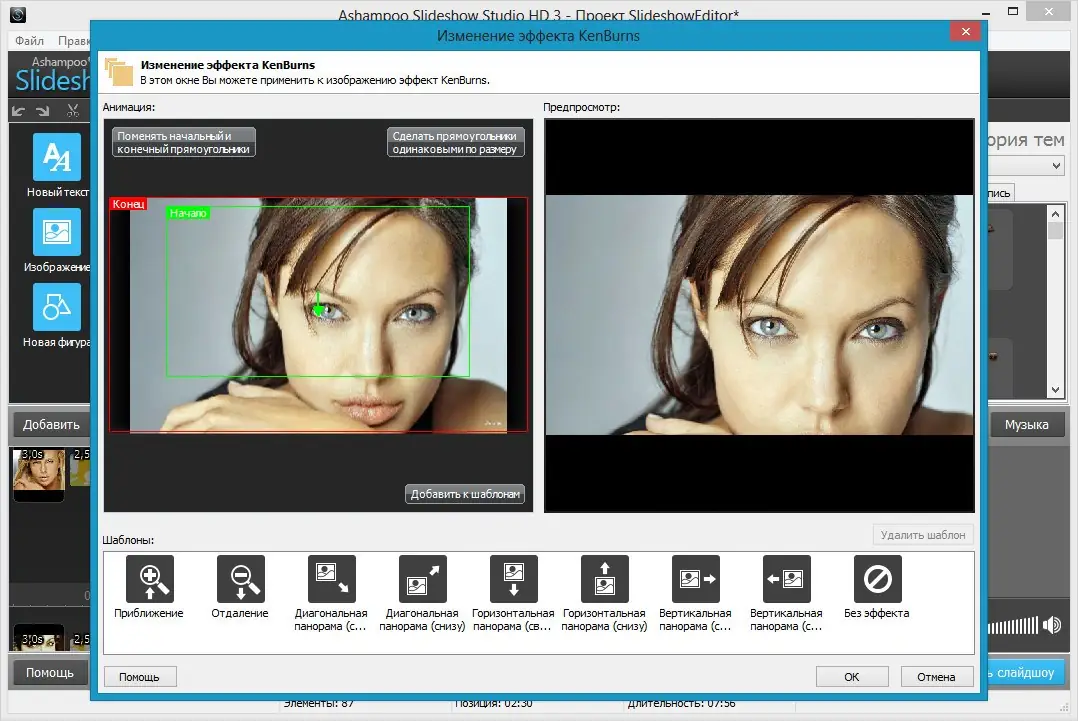1078x721 pixels.
Task: Click Помощь button in main window
Action: click(50, 672)
